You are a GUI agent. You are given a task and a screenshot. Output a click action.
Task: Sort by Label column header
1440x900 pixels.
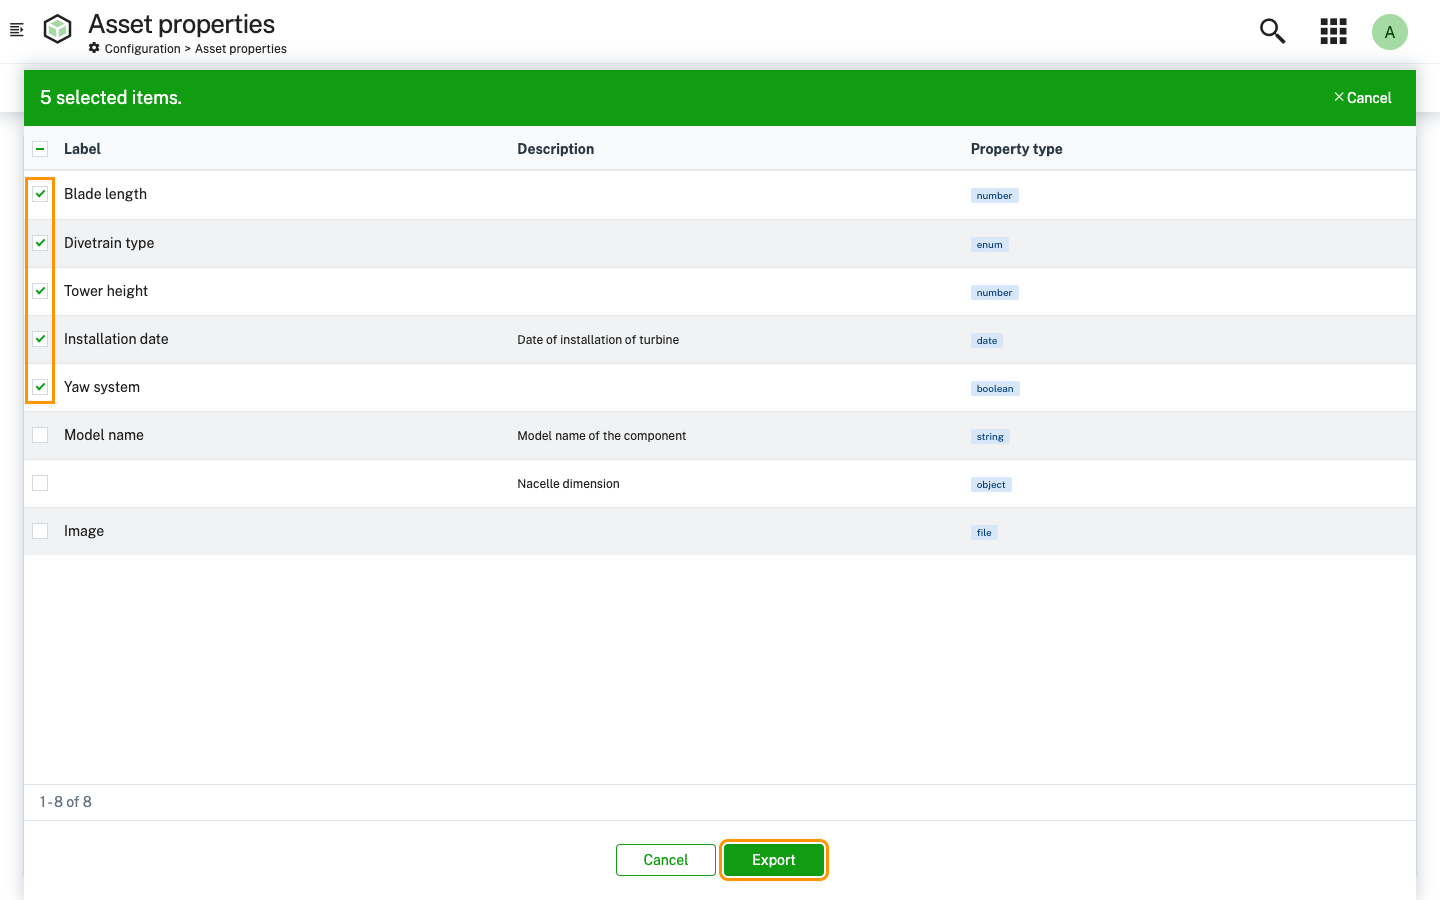82,149
